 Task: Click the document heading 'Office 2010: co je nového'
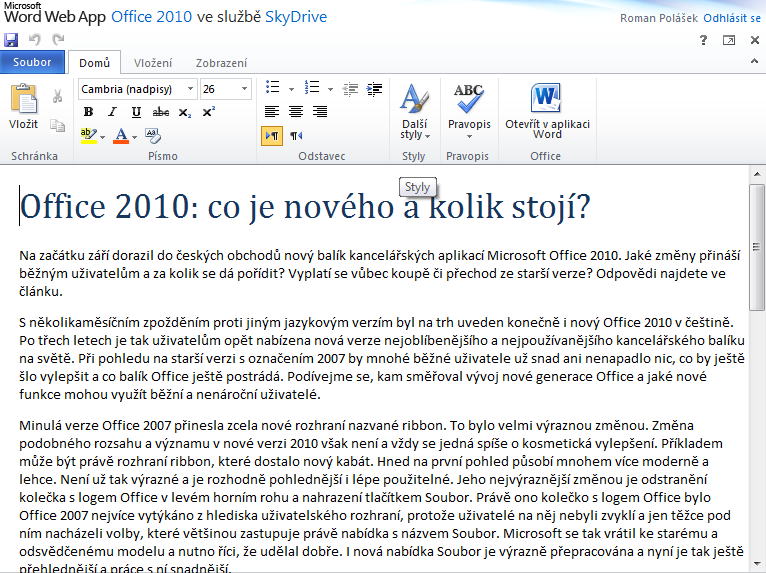305,207
